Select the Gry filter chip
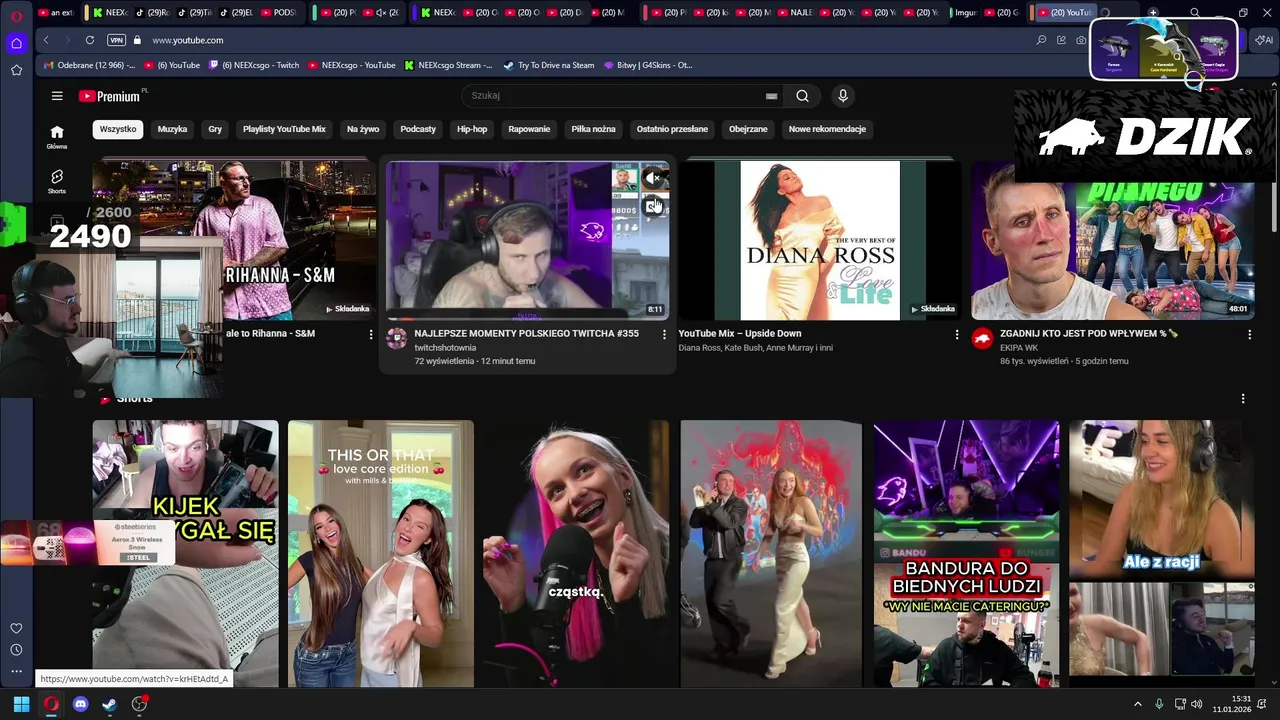 pos(215,129)
